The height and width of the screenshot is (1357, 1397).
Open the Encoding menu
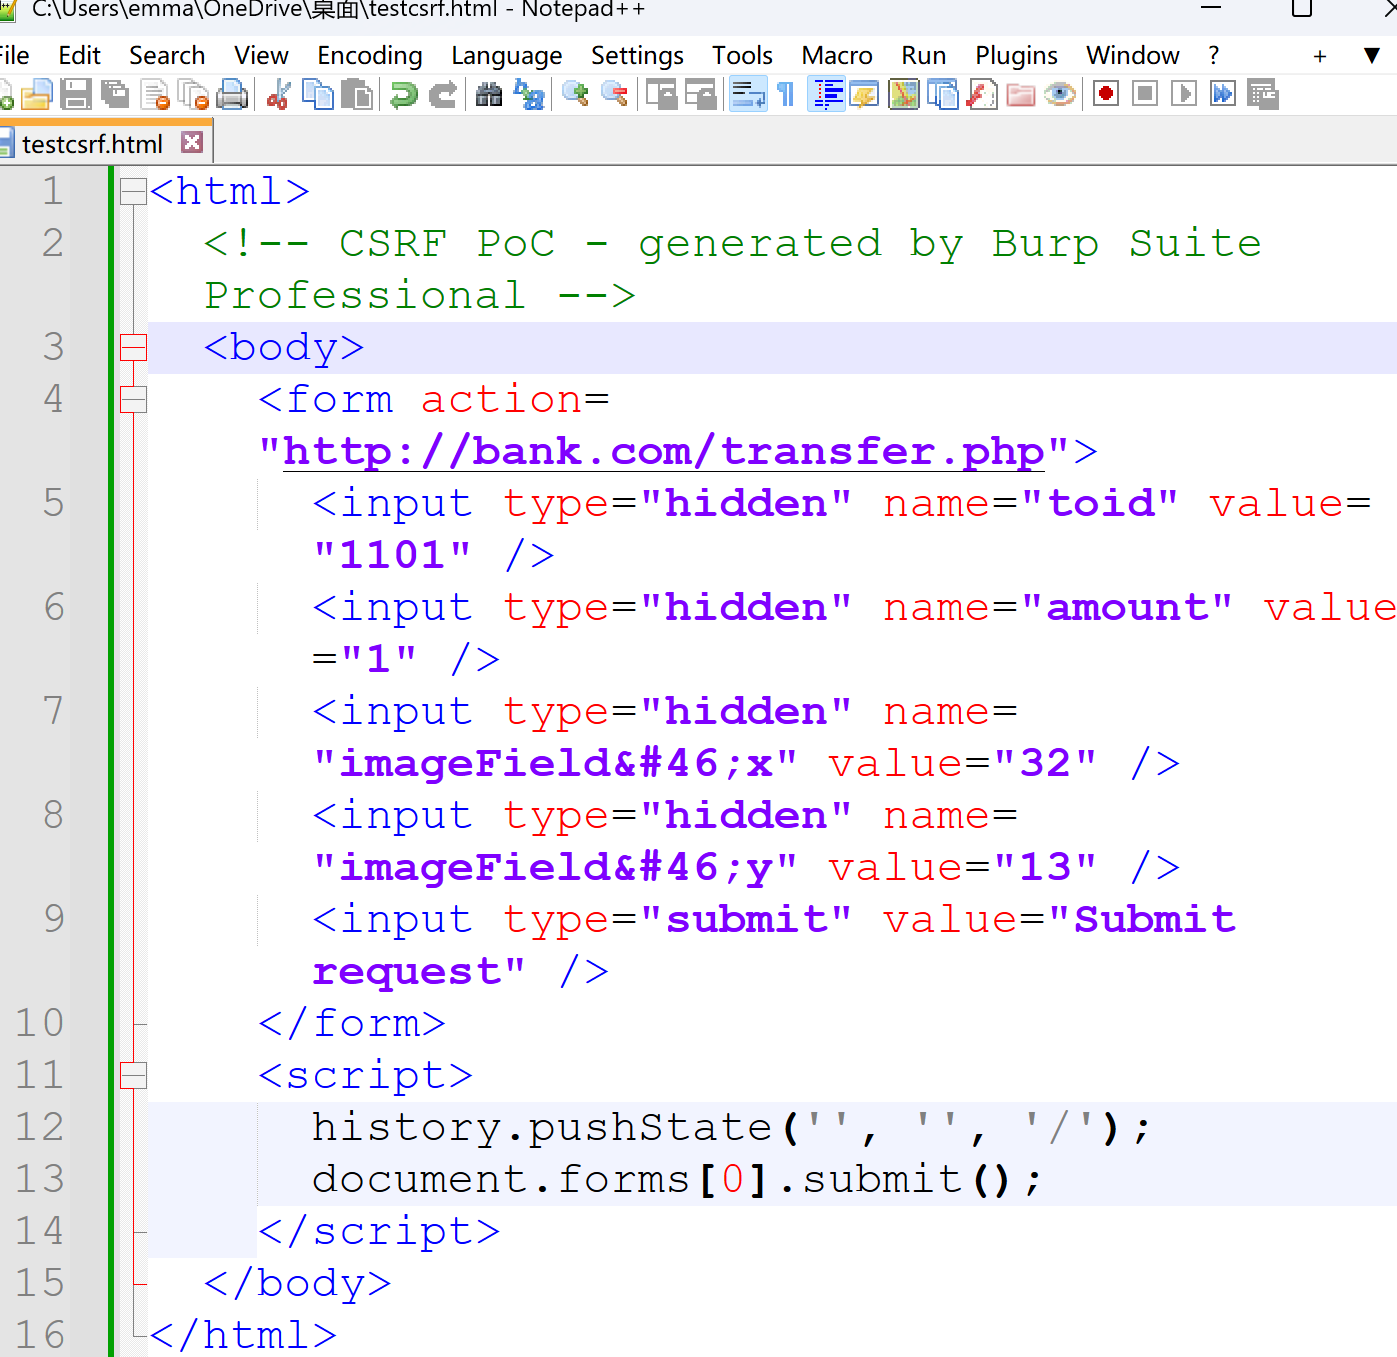pyautogui.click(x=370, y=55)
